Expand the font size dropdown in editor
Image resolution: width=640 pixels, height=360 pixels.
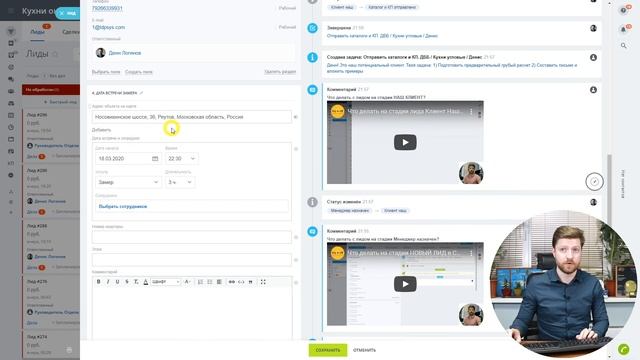(x=187, y=282)
